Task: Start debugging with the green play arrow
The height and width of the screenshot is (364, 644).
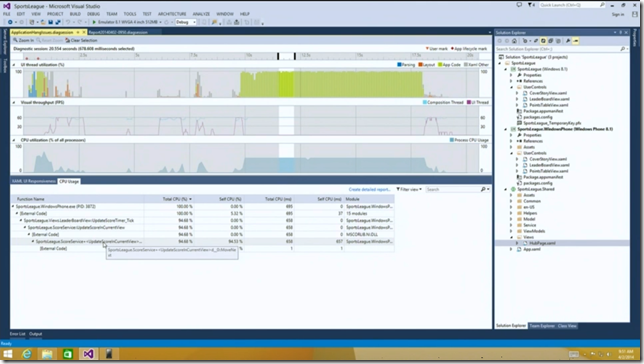Action: pyautogui.click(x=94, y=22)
